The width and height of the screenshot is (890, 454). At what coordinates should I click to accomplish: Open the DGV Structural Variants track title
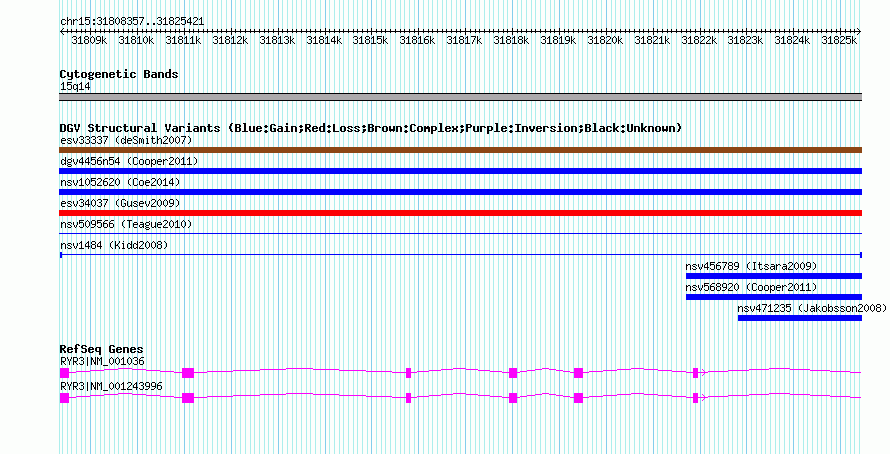click(371, 128)
